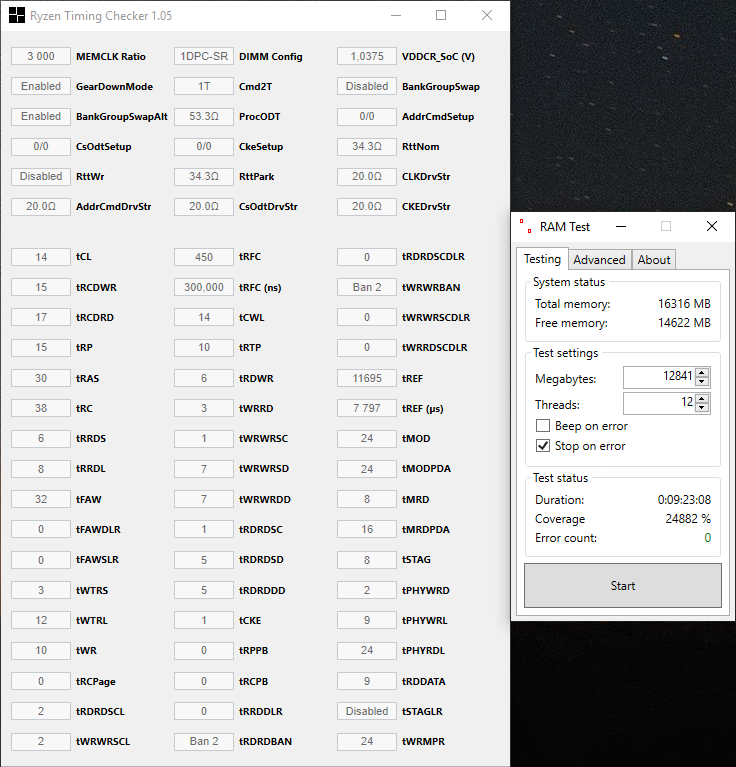Click the Coverage value 24882 %

pyautogui.click(x=688, y=519)
